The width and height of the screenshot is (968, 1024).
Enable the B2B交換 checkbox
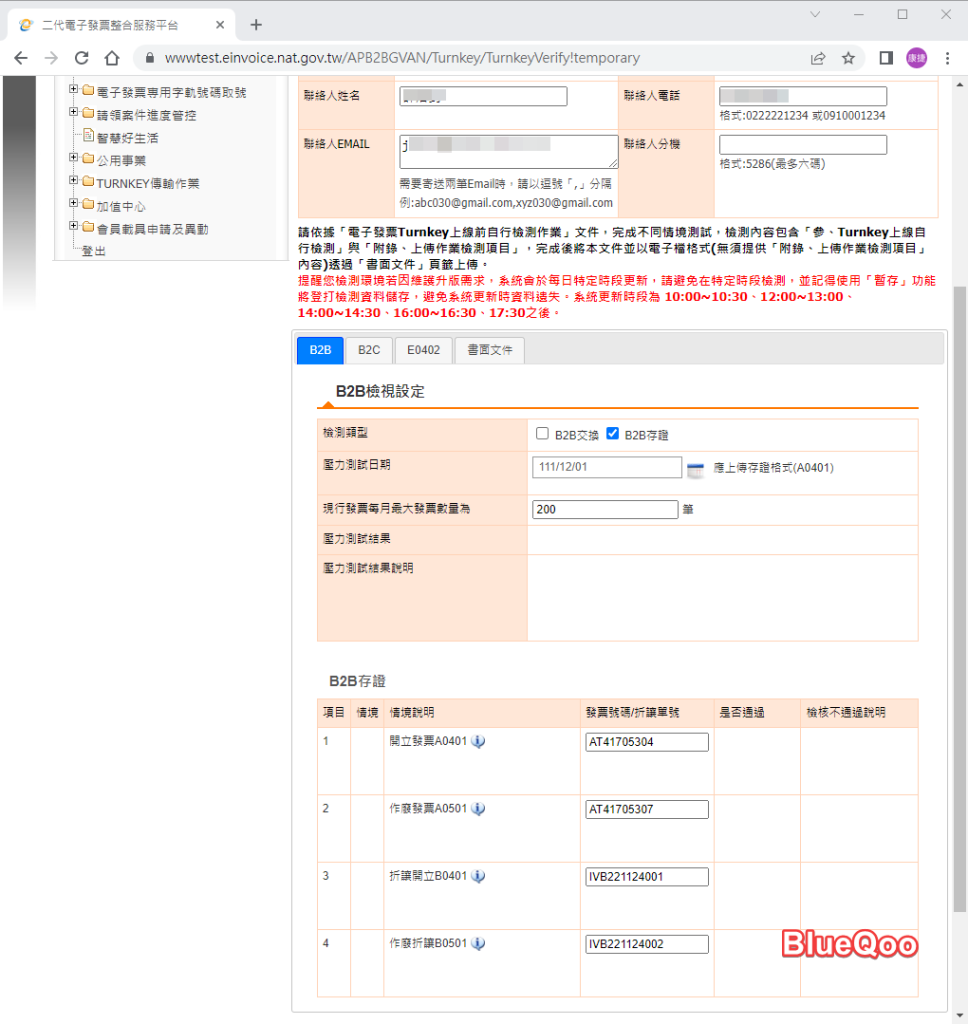pyautogui.click(x=542, y=434)
